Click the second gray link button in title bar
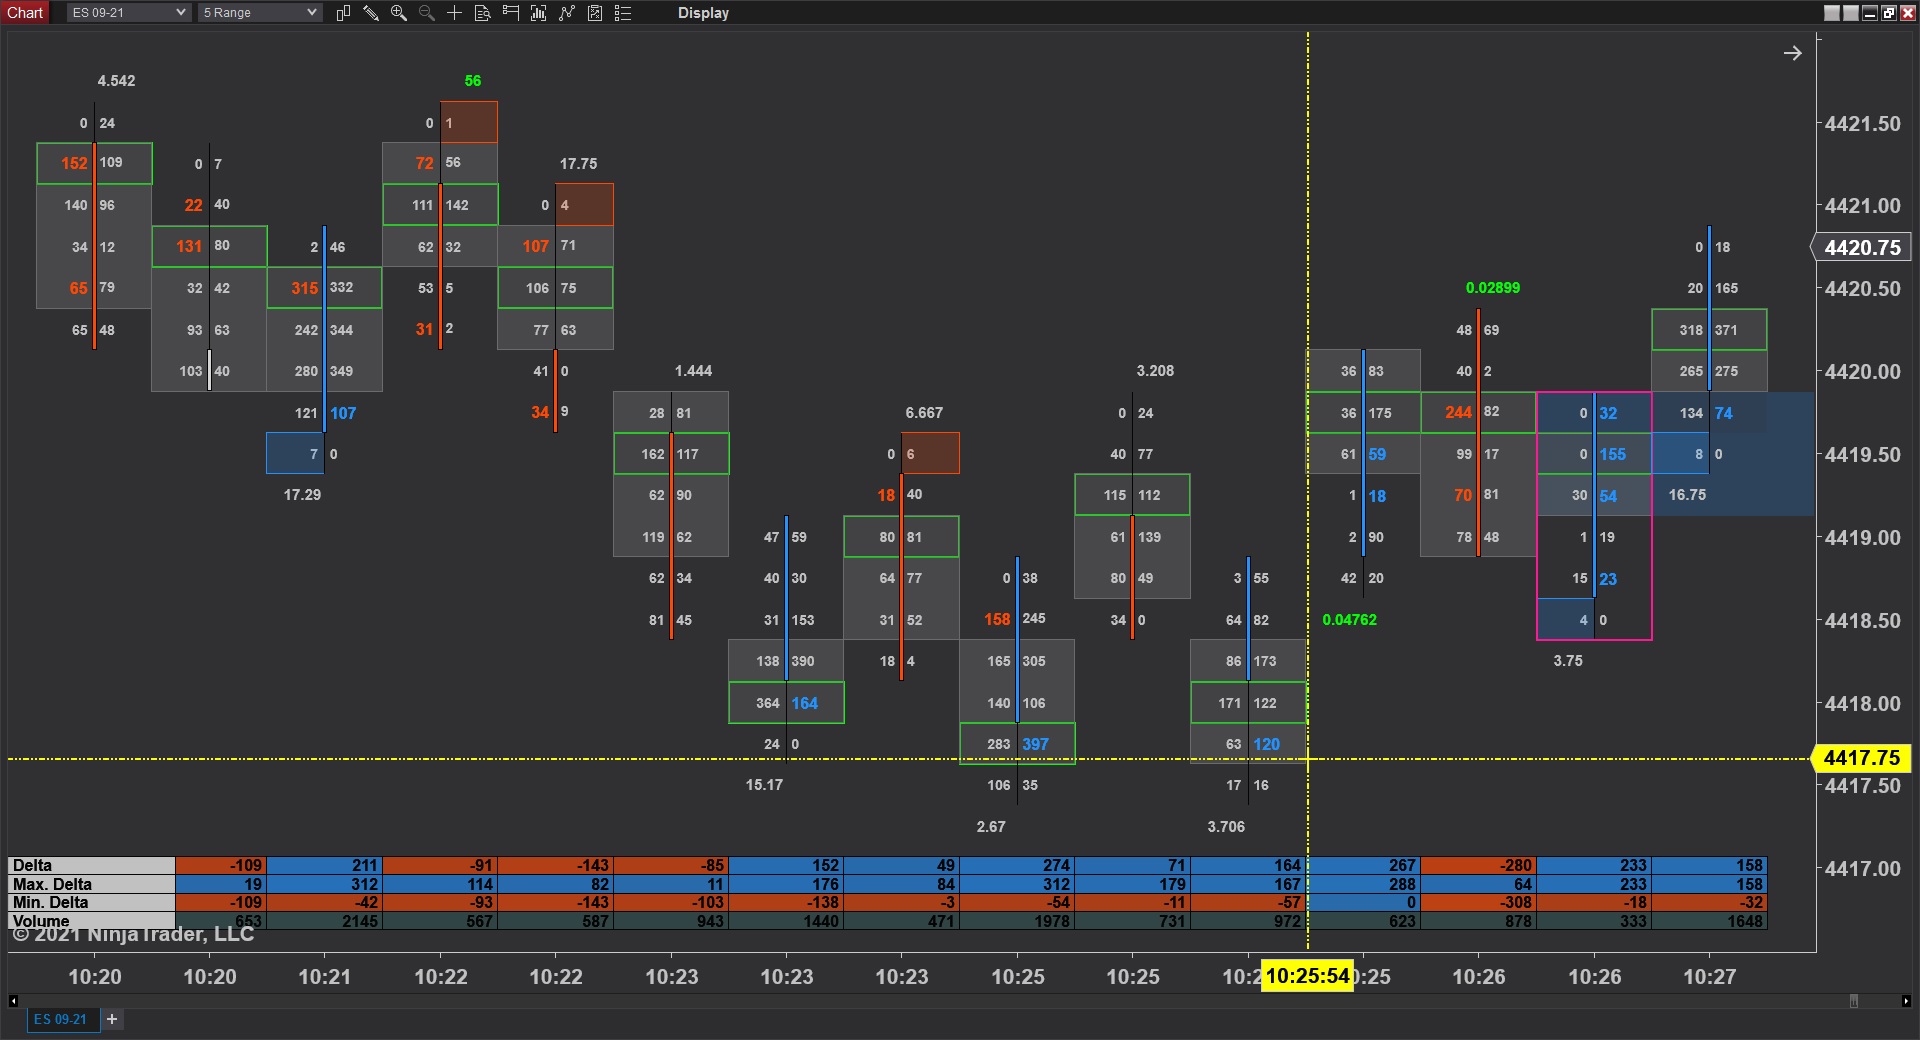Image resolution: width=1920 pixels, height=1040 pixels. pos(1851,13)
